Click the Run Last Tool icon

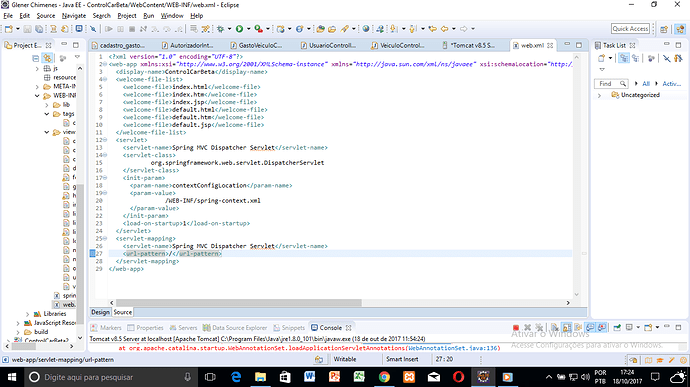coord(259,29)
